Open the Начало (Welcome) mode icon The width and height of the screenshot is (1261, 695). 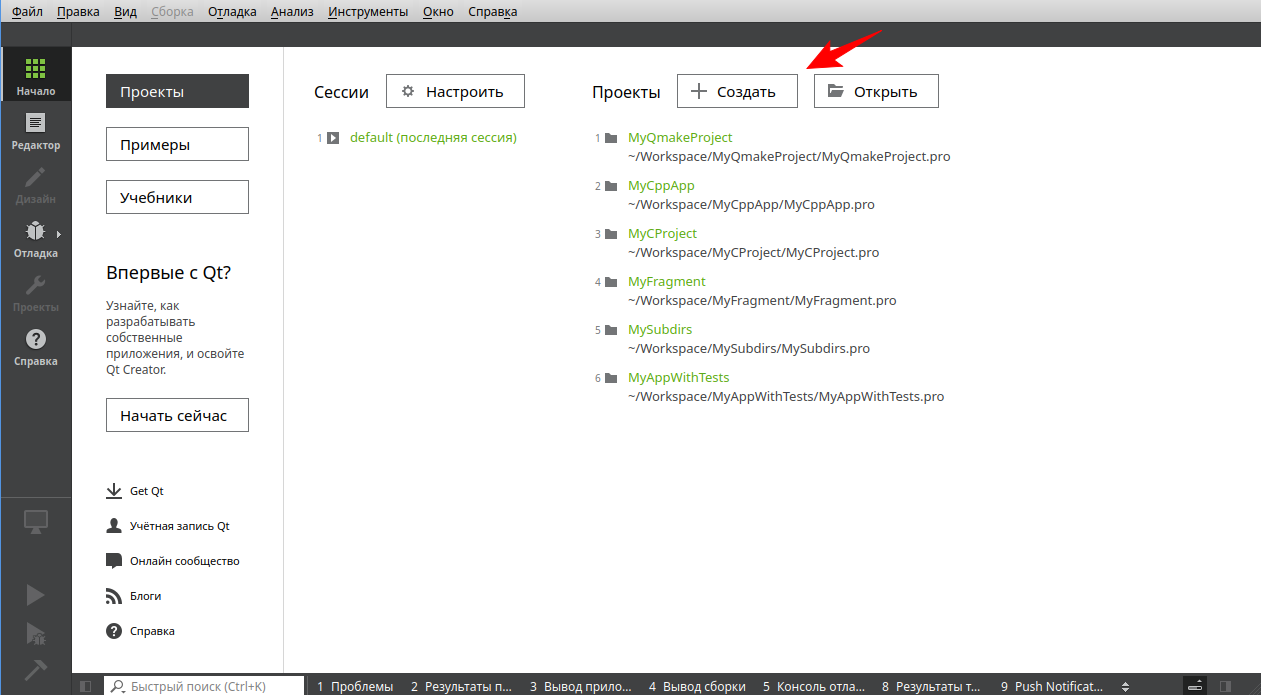click(36, 76)
